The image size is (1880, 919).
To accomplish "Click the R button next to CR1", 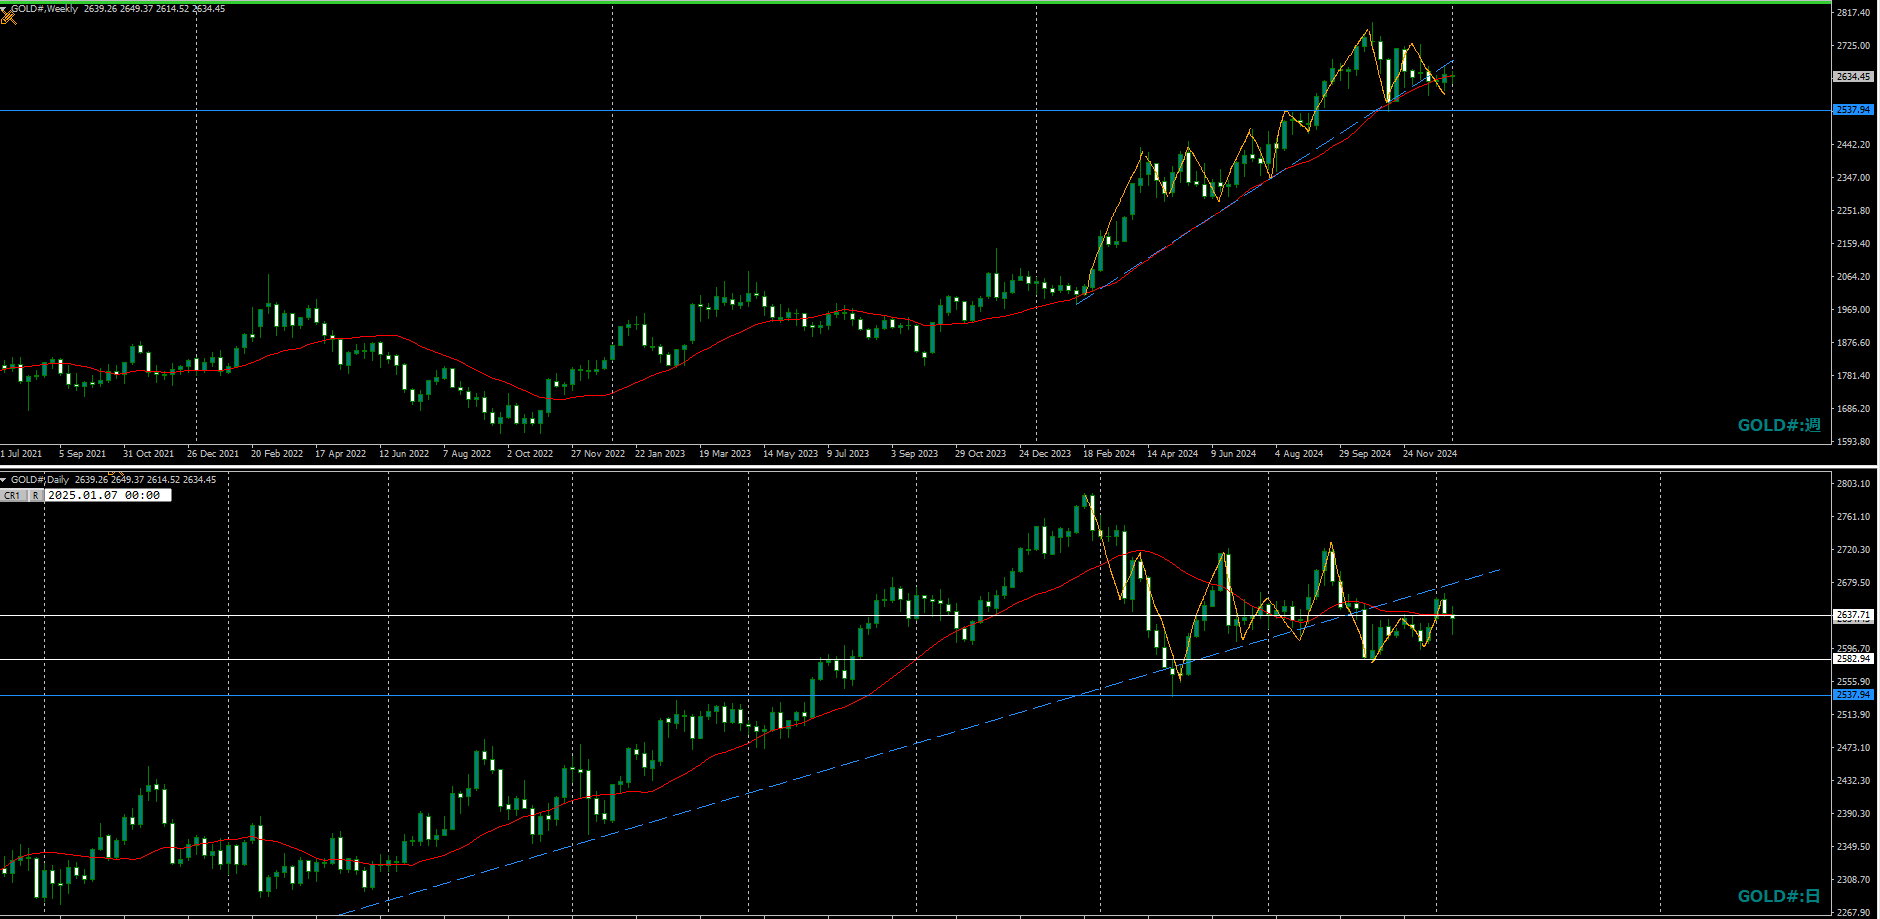I will (x=35, y=495).
